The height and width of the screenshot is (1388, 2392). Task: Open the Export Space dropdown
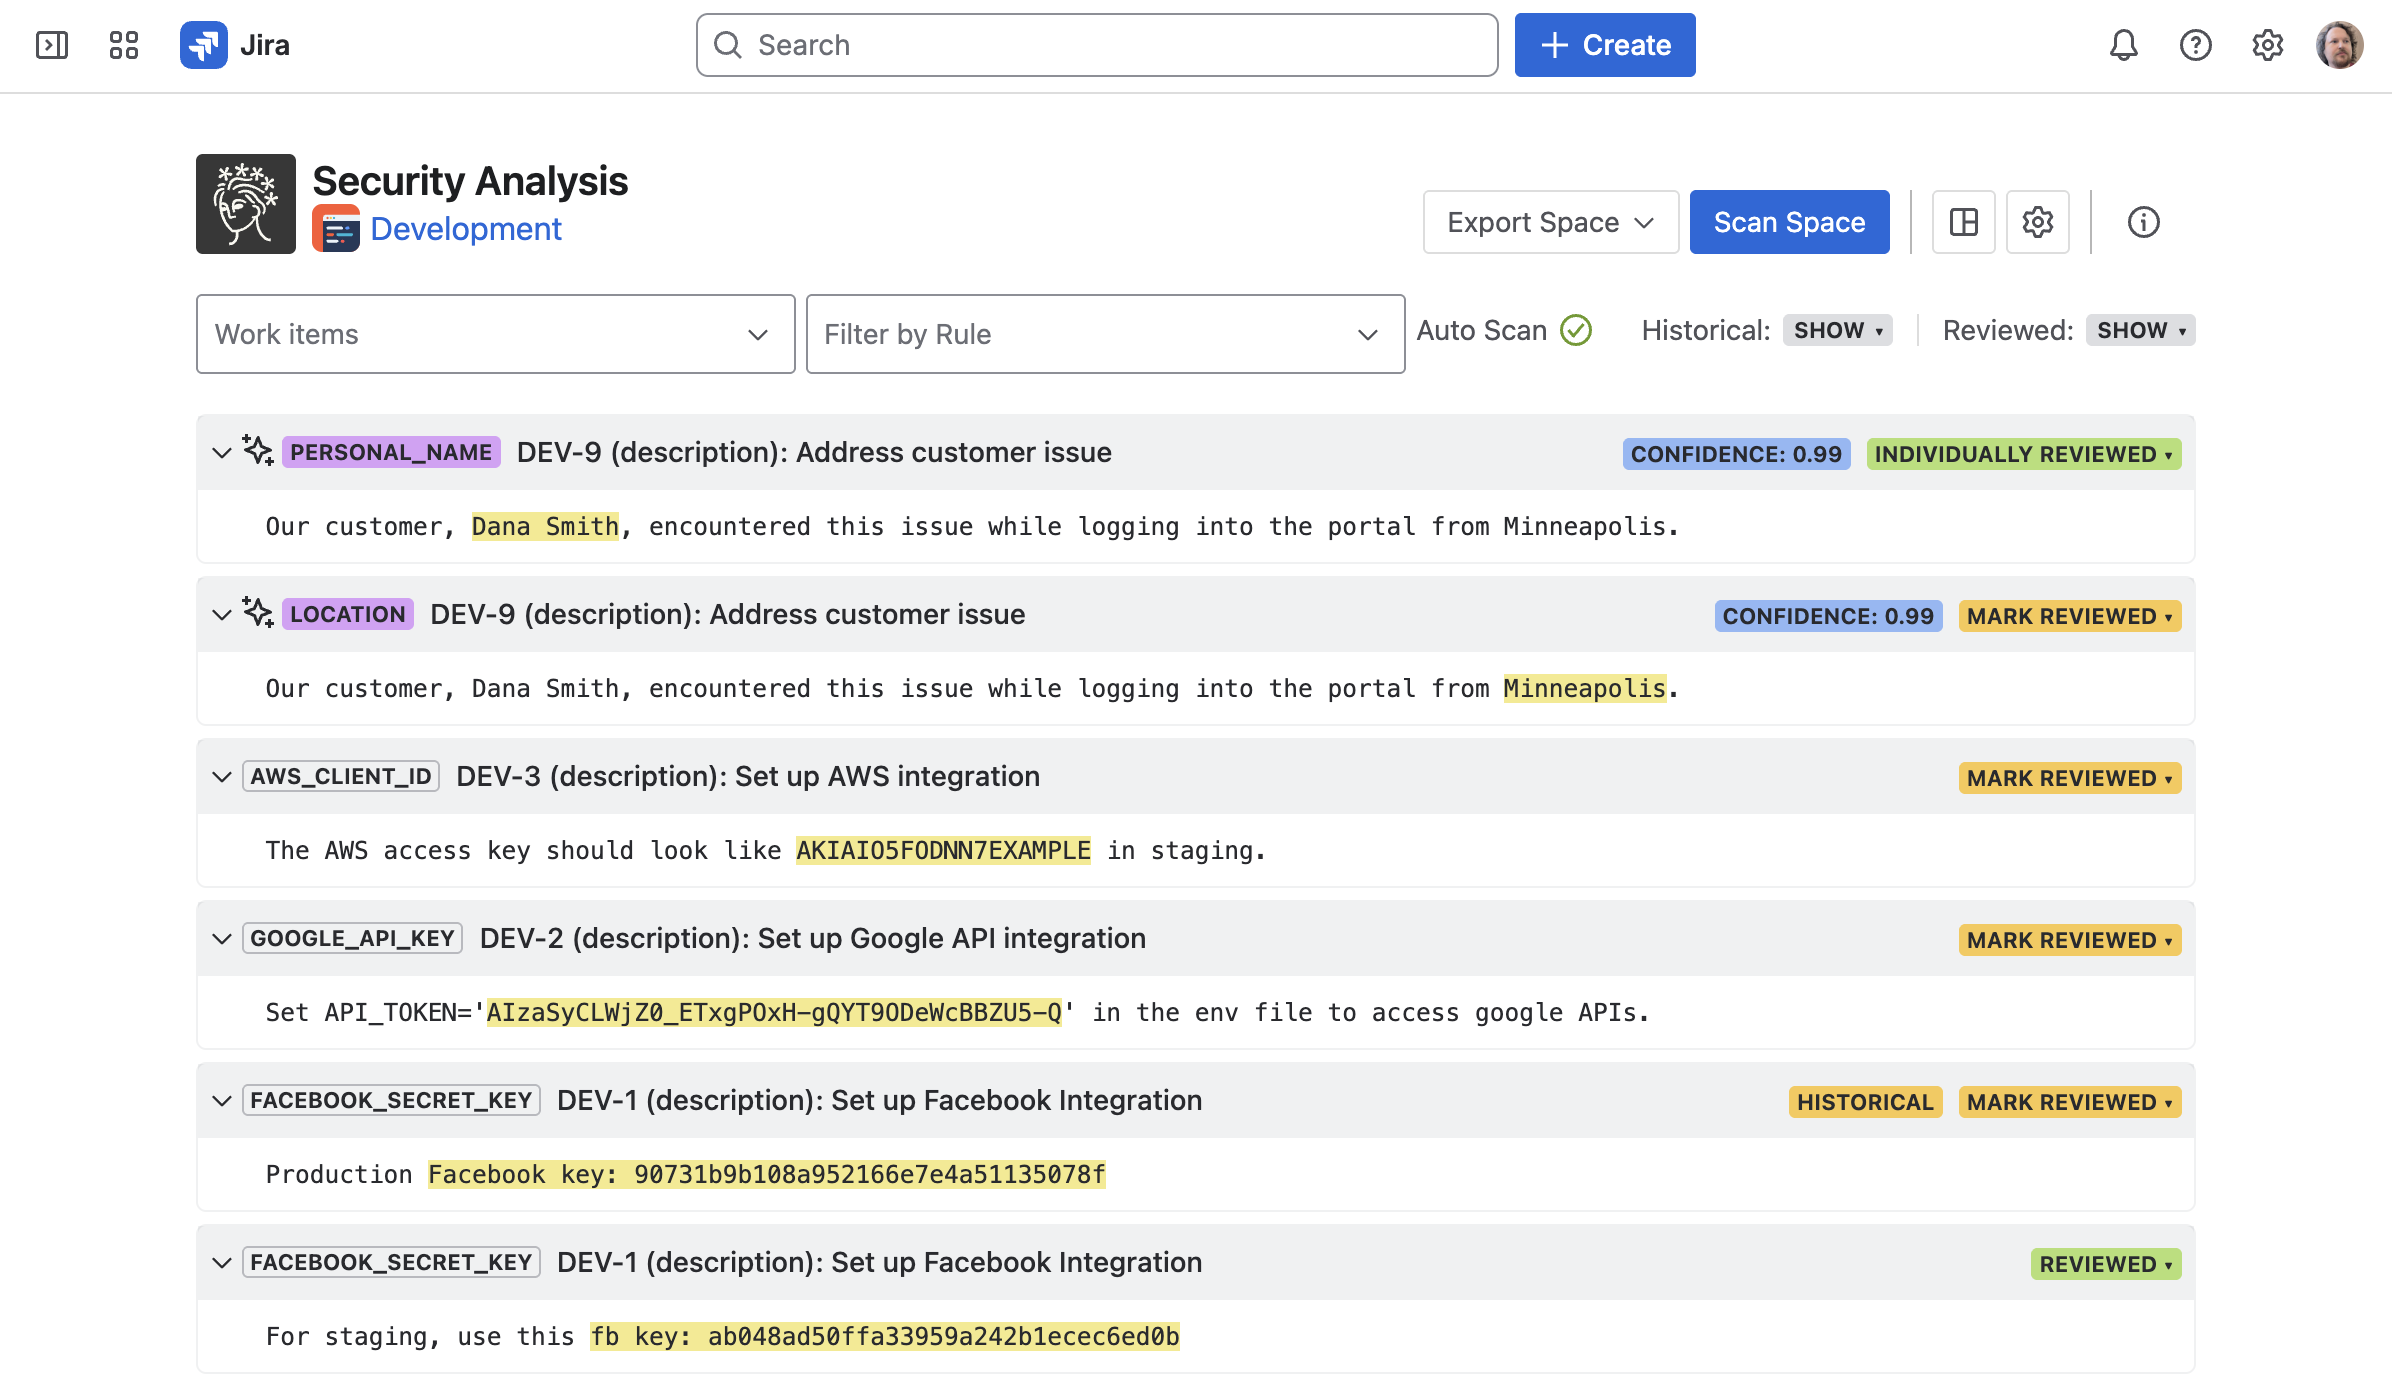pos(1551,222)
